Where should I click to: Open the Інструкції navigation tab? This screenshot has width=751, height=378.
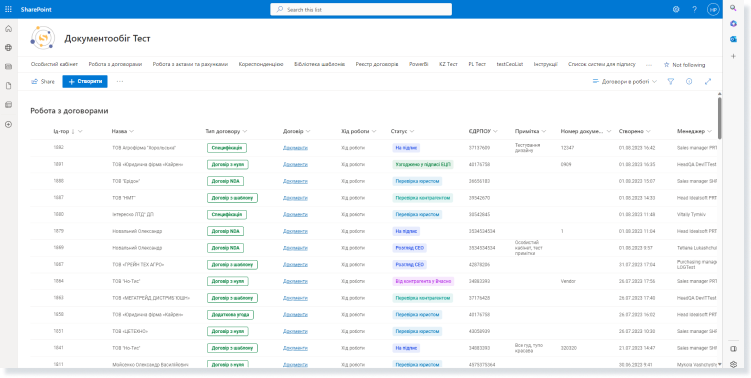(x=546, y=64)
